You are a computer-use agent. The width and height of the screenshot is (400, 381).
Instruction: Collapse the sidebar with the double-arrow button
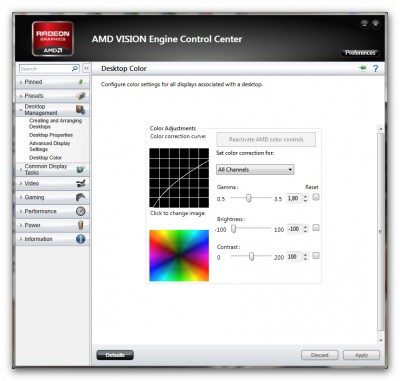(86, 69)
